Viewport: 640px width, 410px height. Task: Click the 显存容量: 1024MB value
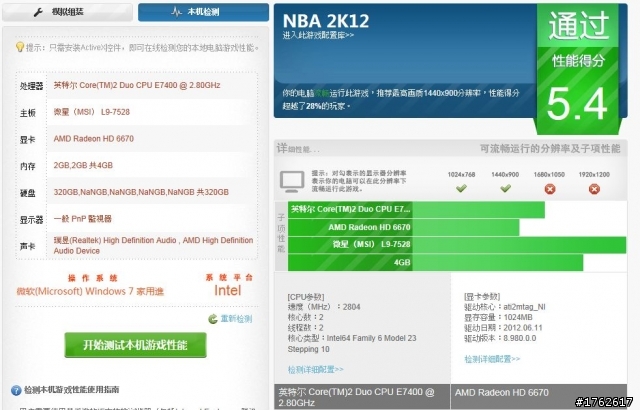[x=498, y=317]
